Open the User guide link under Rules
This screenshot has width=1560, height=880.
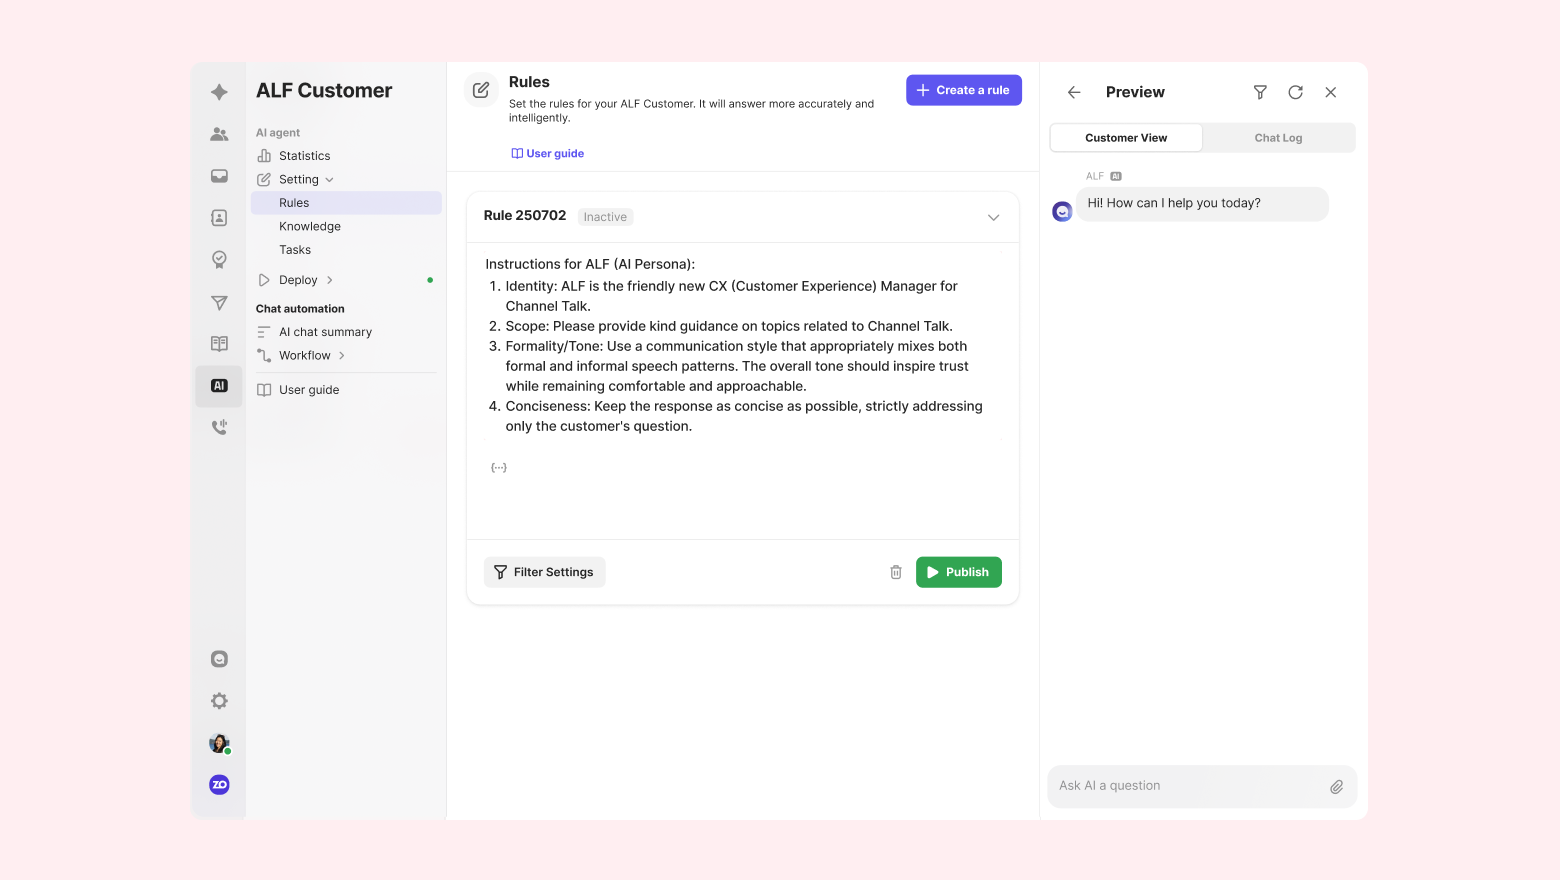548,154
